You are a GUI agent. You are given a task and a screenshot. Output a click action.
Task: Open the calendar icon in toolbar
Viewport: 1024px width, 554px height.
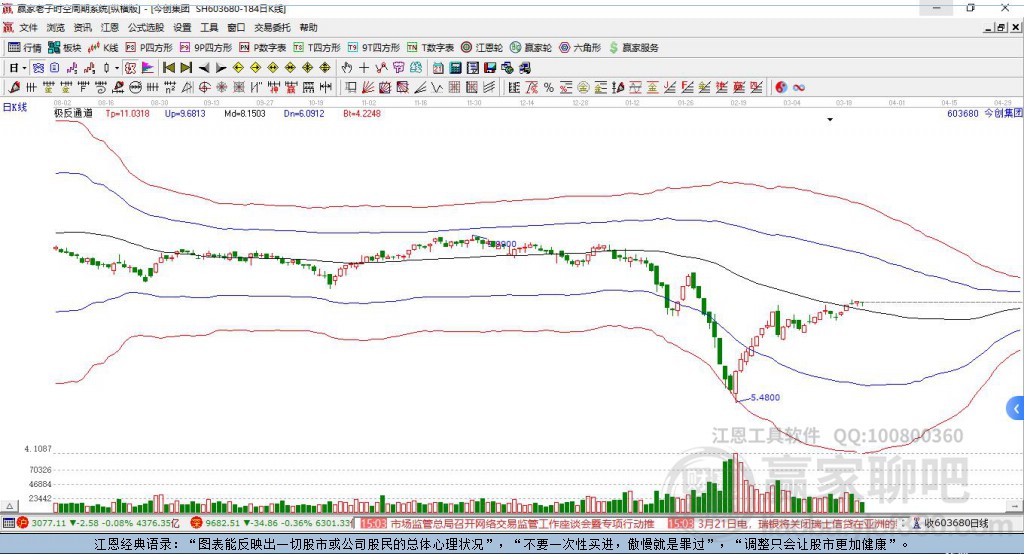(x=438, y=68)
